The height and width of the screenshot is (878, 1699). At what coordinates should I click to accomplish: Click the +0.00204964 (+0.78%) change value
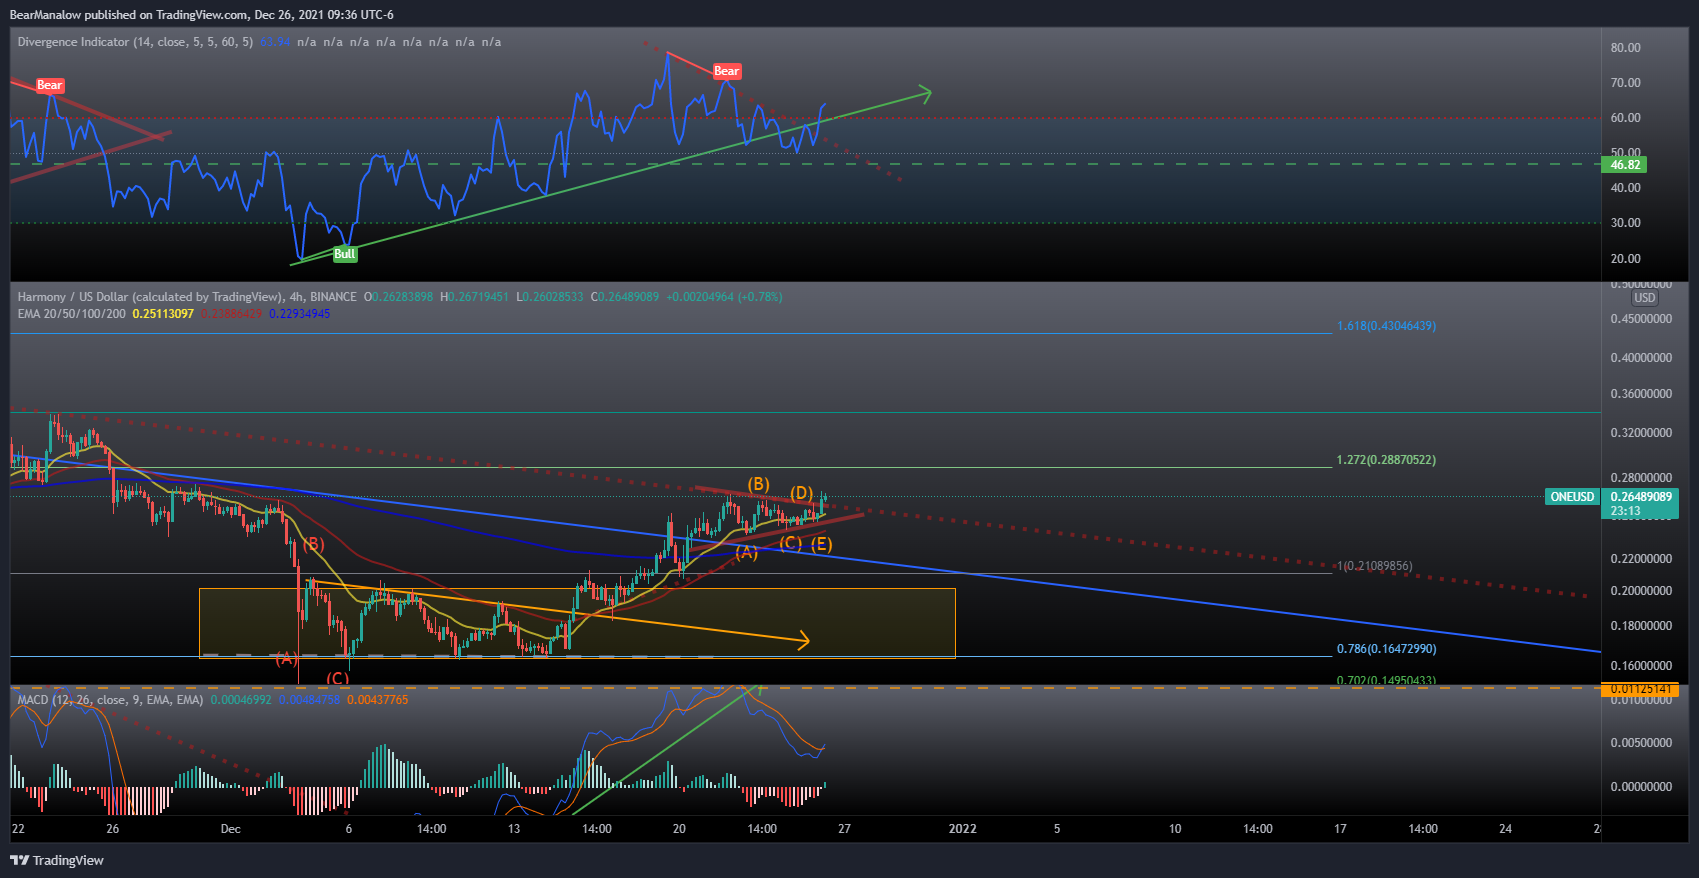pos(725,297)
